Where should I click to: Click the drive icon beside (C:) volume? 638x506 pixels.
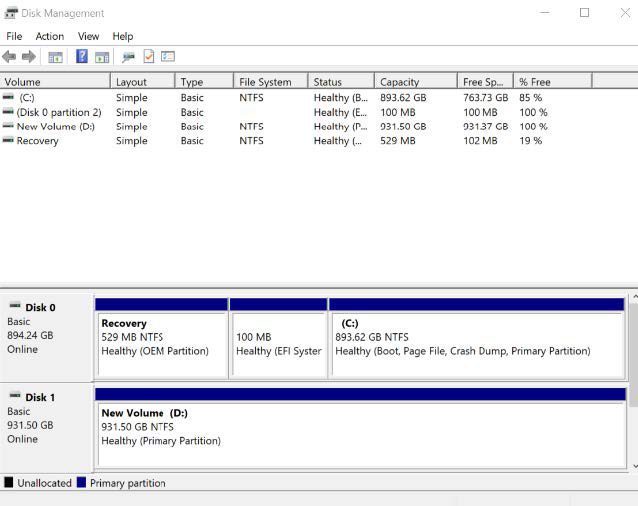pyautogui.click(x=8, y=97)
